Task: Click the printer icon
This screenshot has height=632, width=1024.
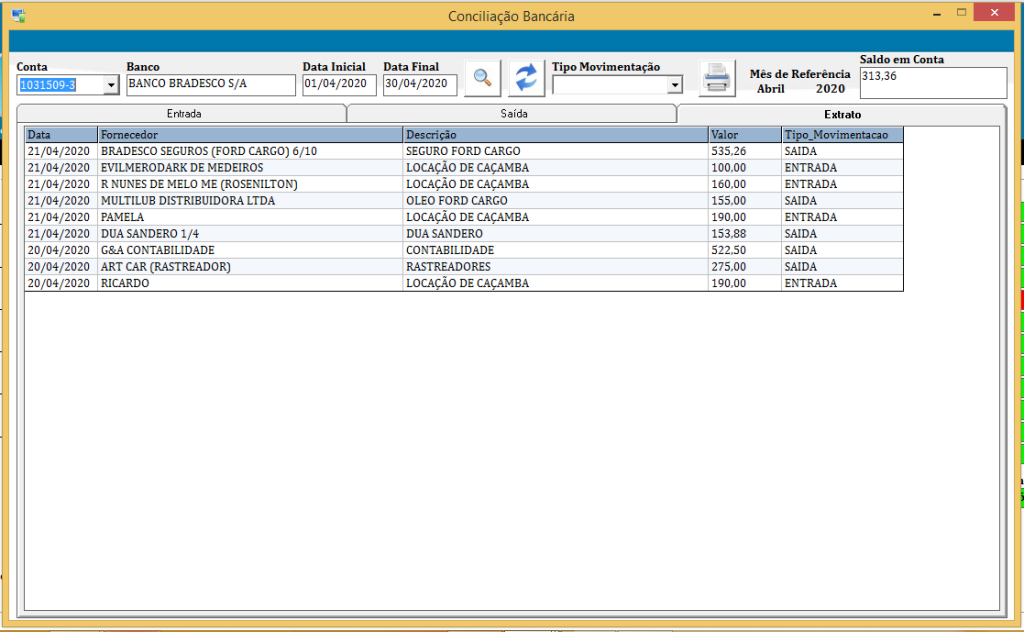Action: (716, 78)
